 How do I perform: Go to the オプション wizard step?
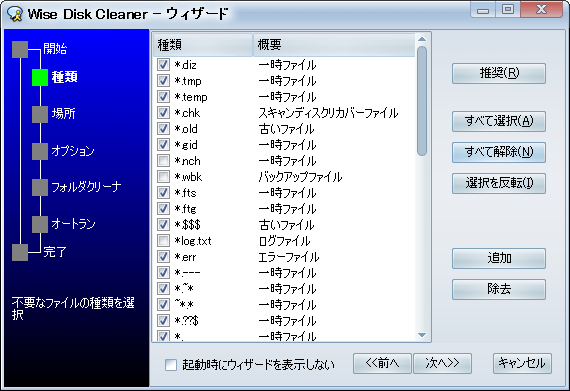click(40, 151)
